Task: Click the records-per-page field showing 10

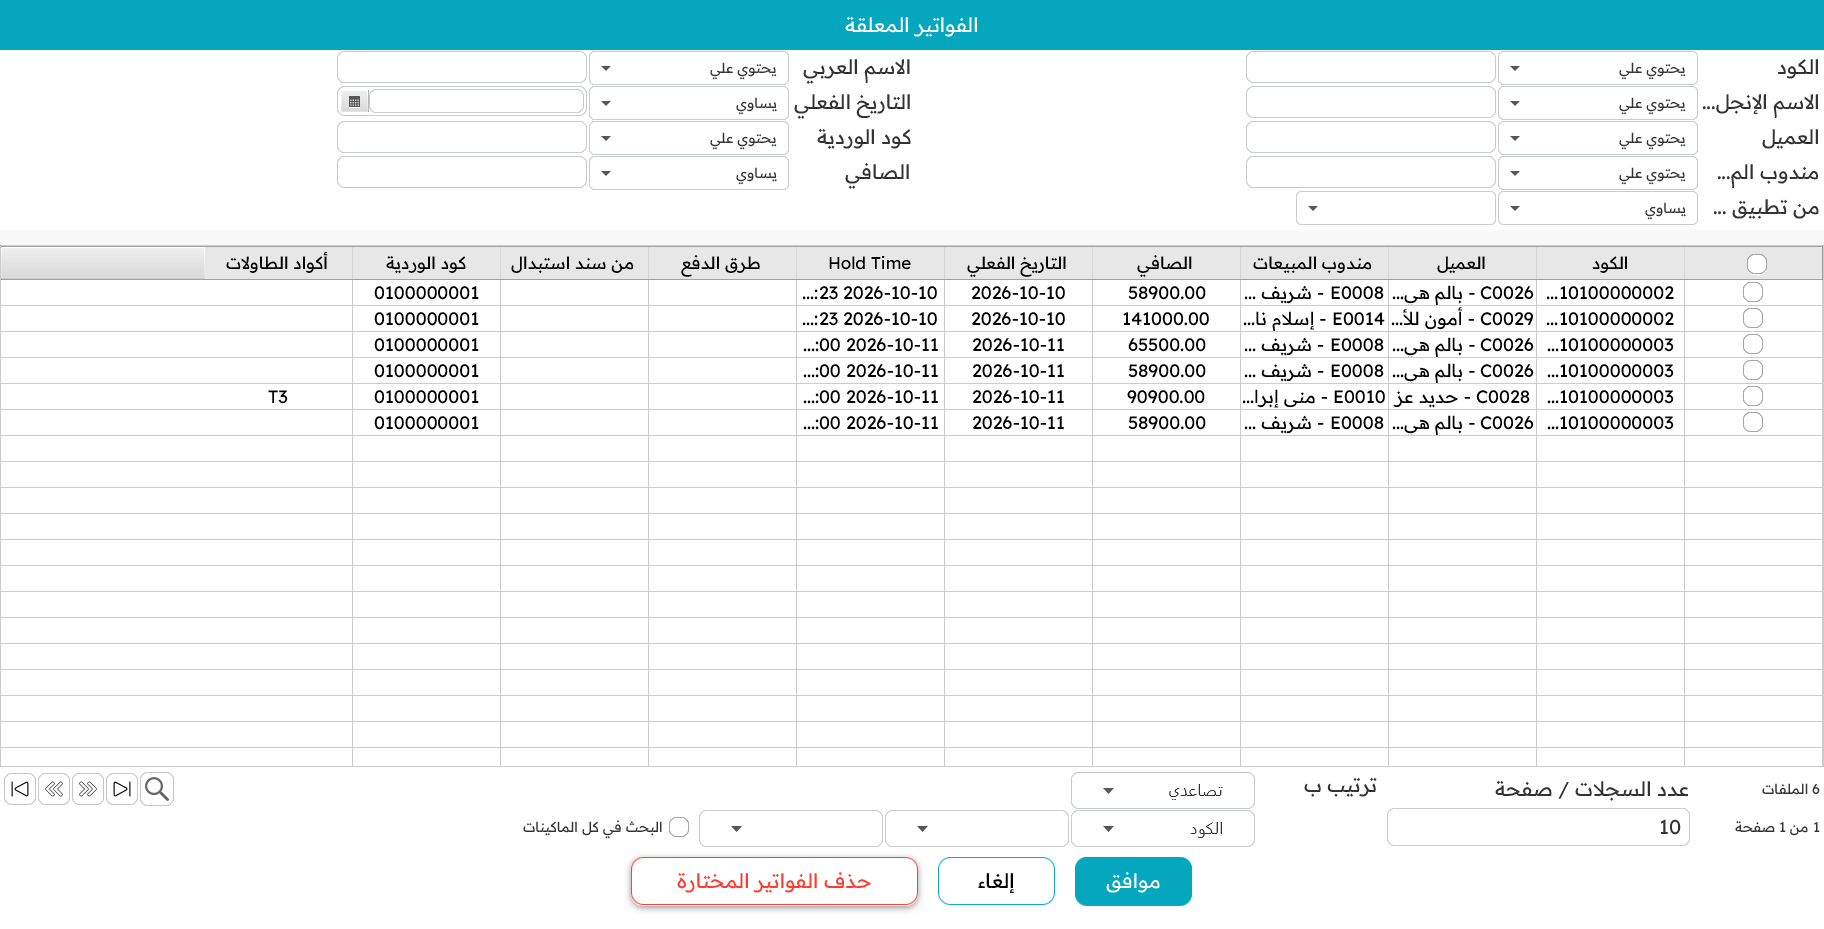Action: coord(1538,827)
